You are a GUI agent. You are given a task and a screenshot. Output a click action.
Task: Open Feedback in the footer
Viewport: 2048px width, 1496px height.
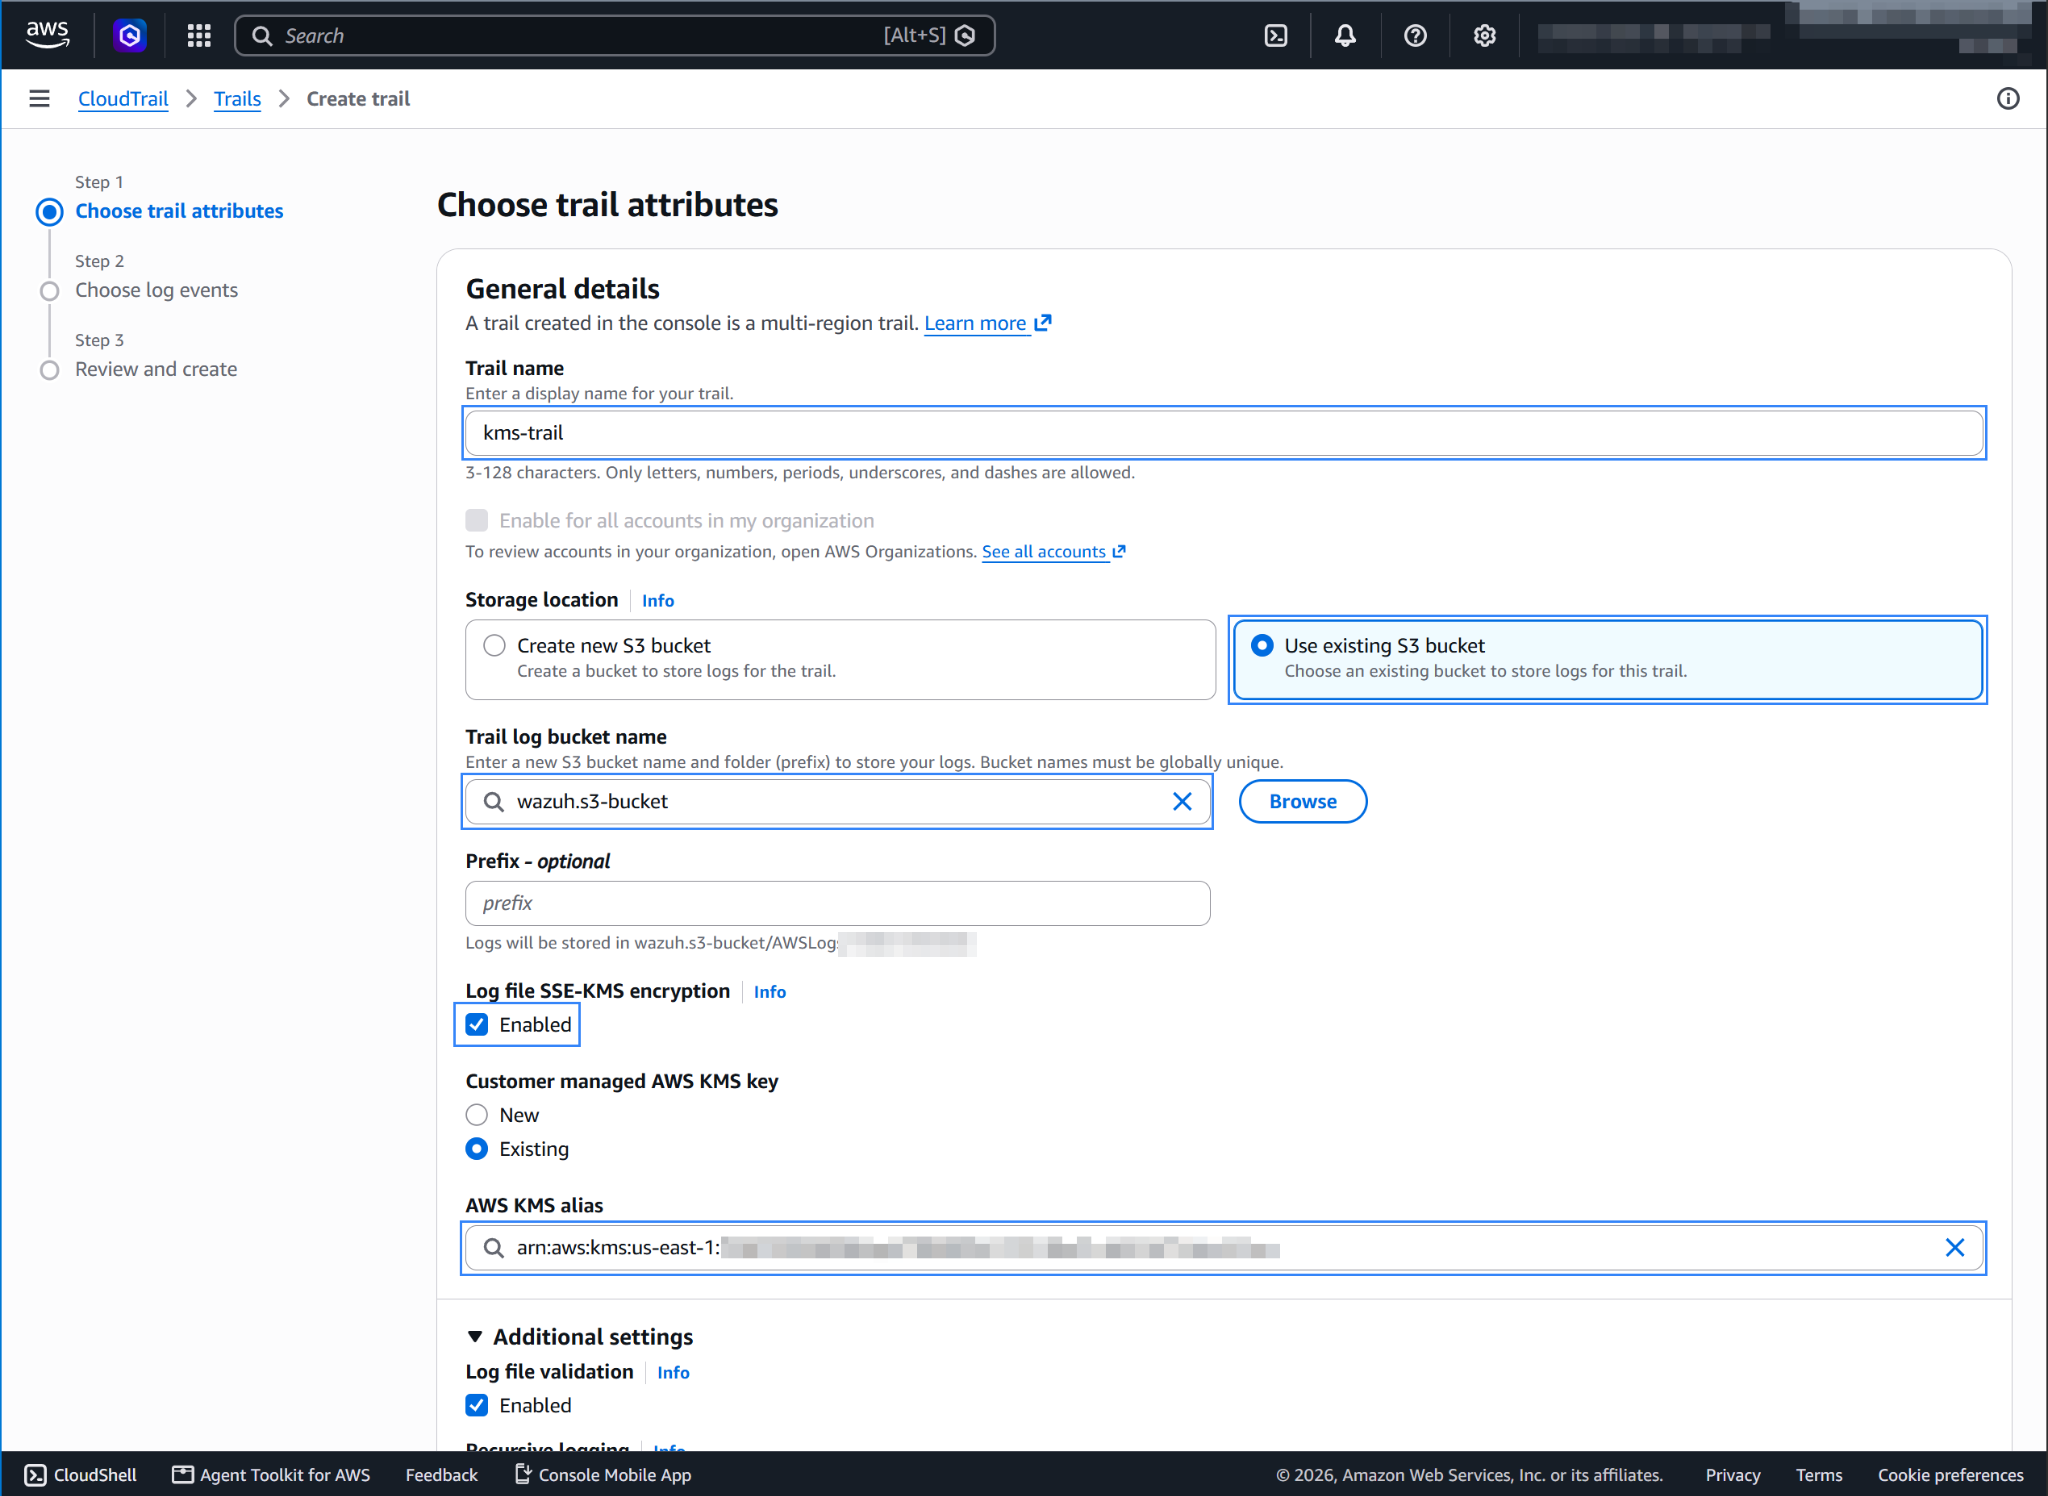441,1474
